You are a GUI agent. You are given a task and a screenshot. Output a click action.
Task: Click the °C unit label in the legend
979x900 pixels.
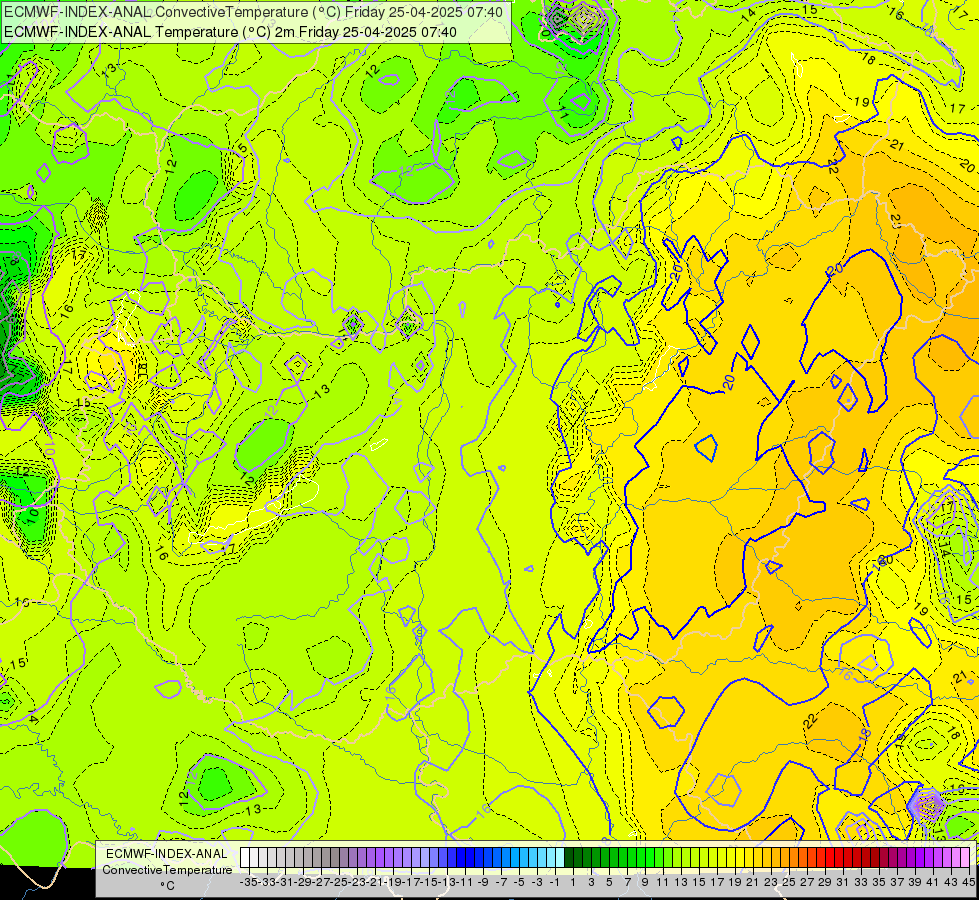(167, 886)
